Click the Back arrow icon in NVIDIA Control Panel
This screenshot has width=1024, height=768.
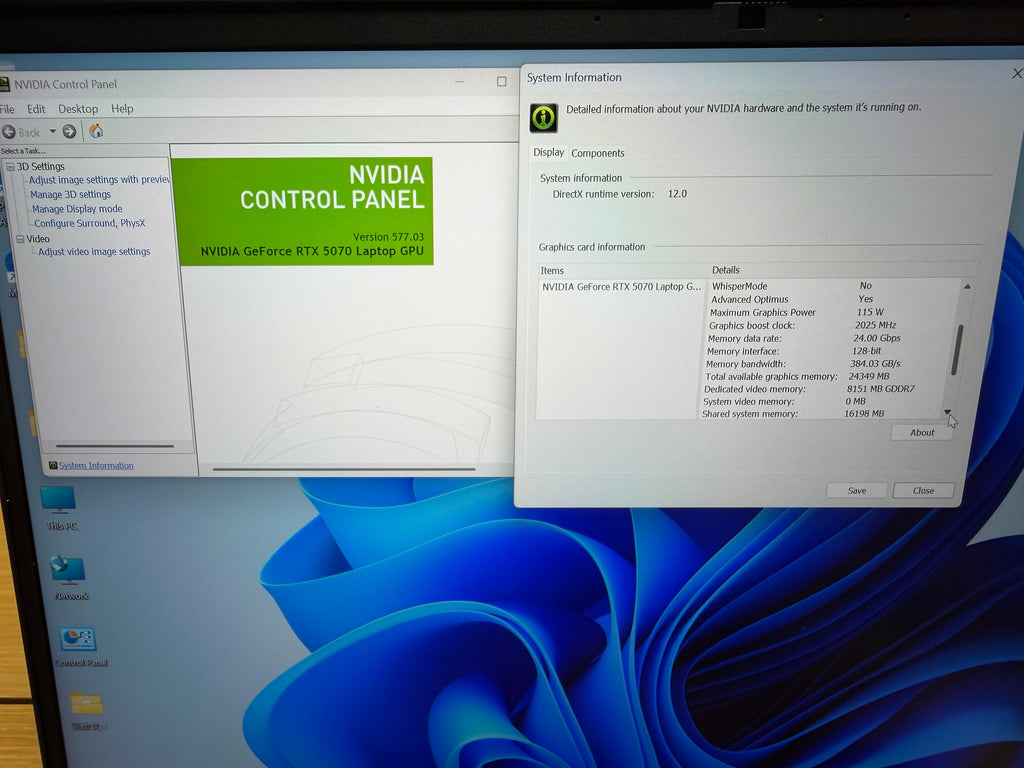pyautogui.click(x=9, y=132)
